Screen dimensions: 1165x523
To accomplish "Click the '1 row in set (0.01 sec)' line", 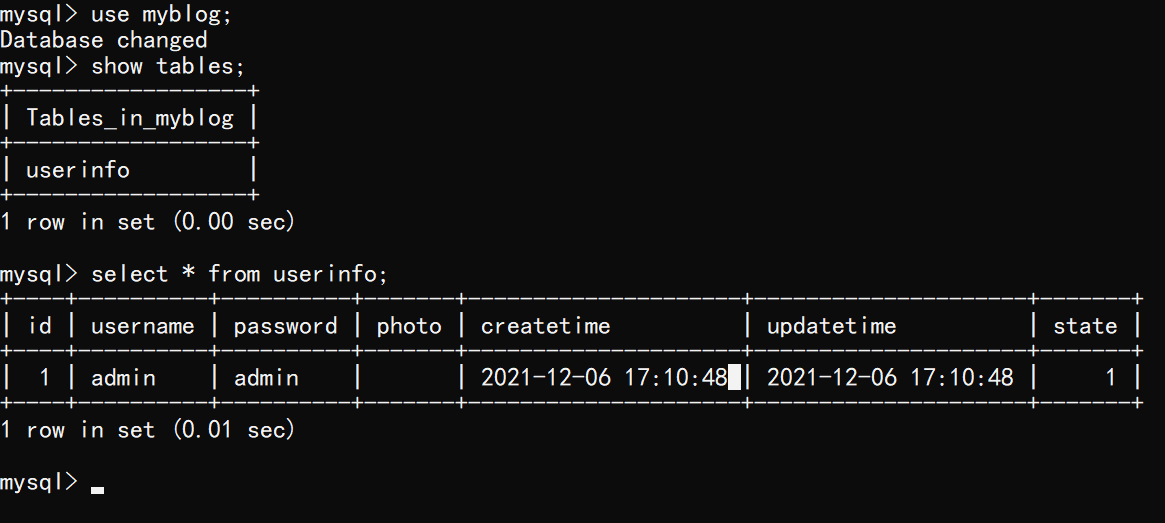I will (148, 430).
